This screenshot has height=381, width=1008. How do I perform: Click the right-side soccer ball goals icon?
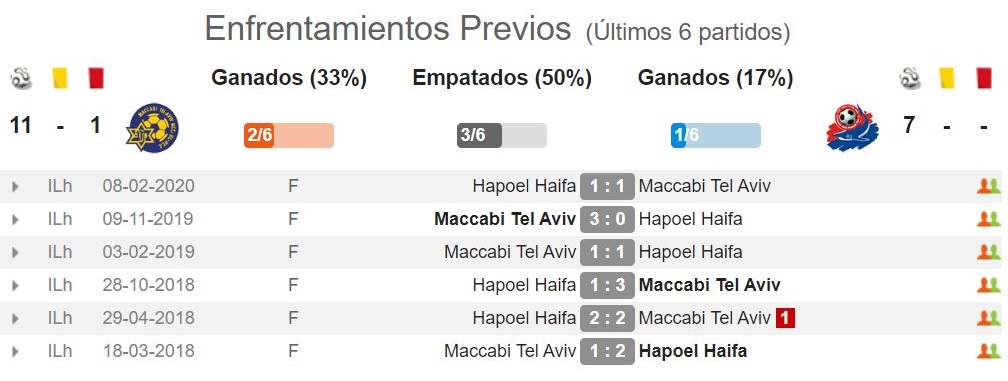[x=910, y=78]
